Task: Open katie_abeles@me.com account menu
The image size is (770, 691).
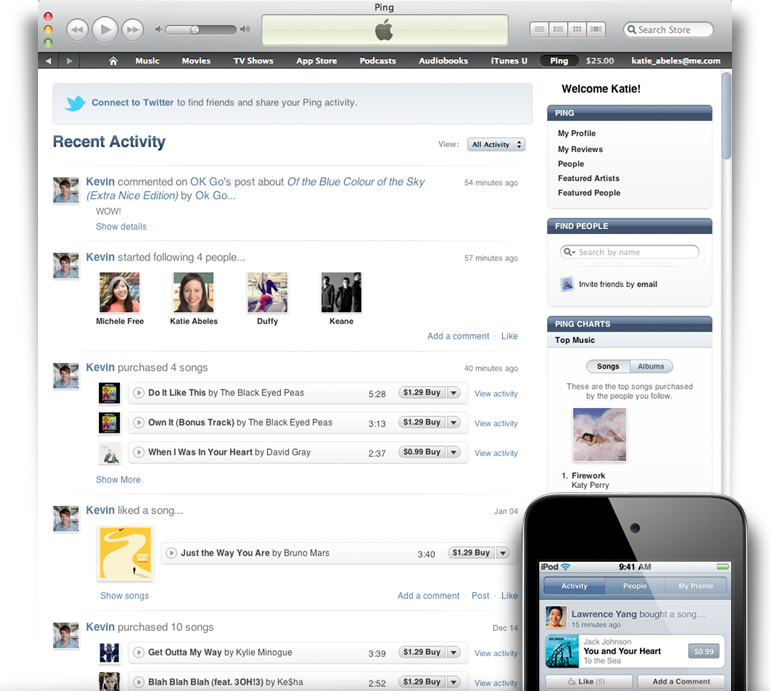Action: point(676,61)
